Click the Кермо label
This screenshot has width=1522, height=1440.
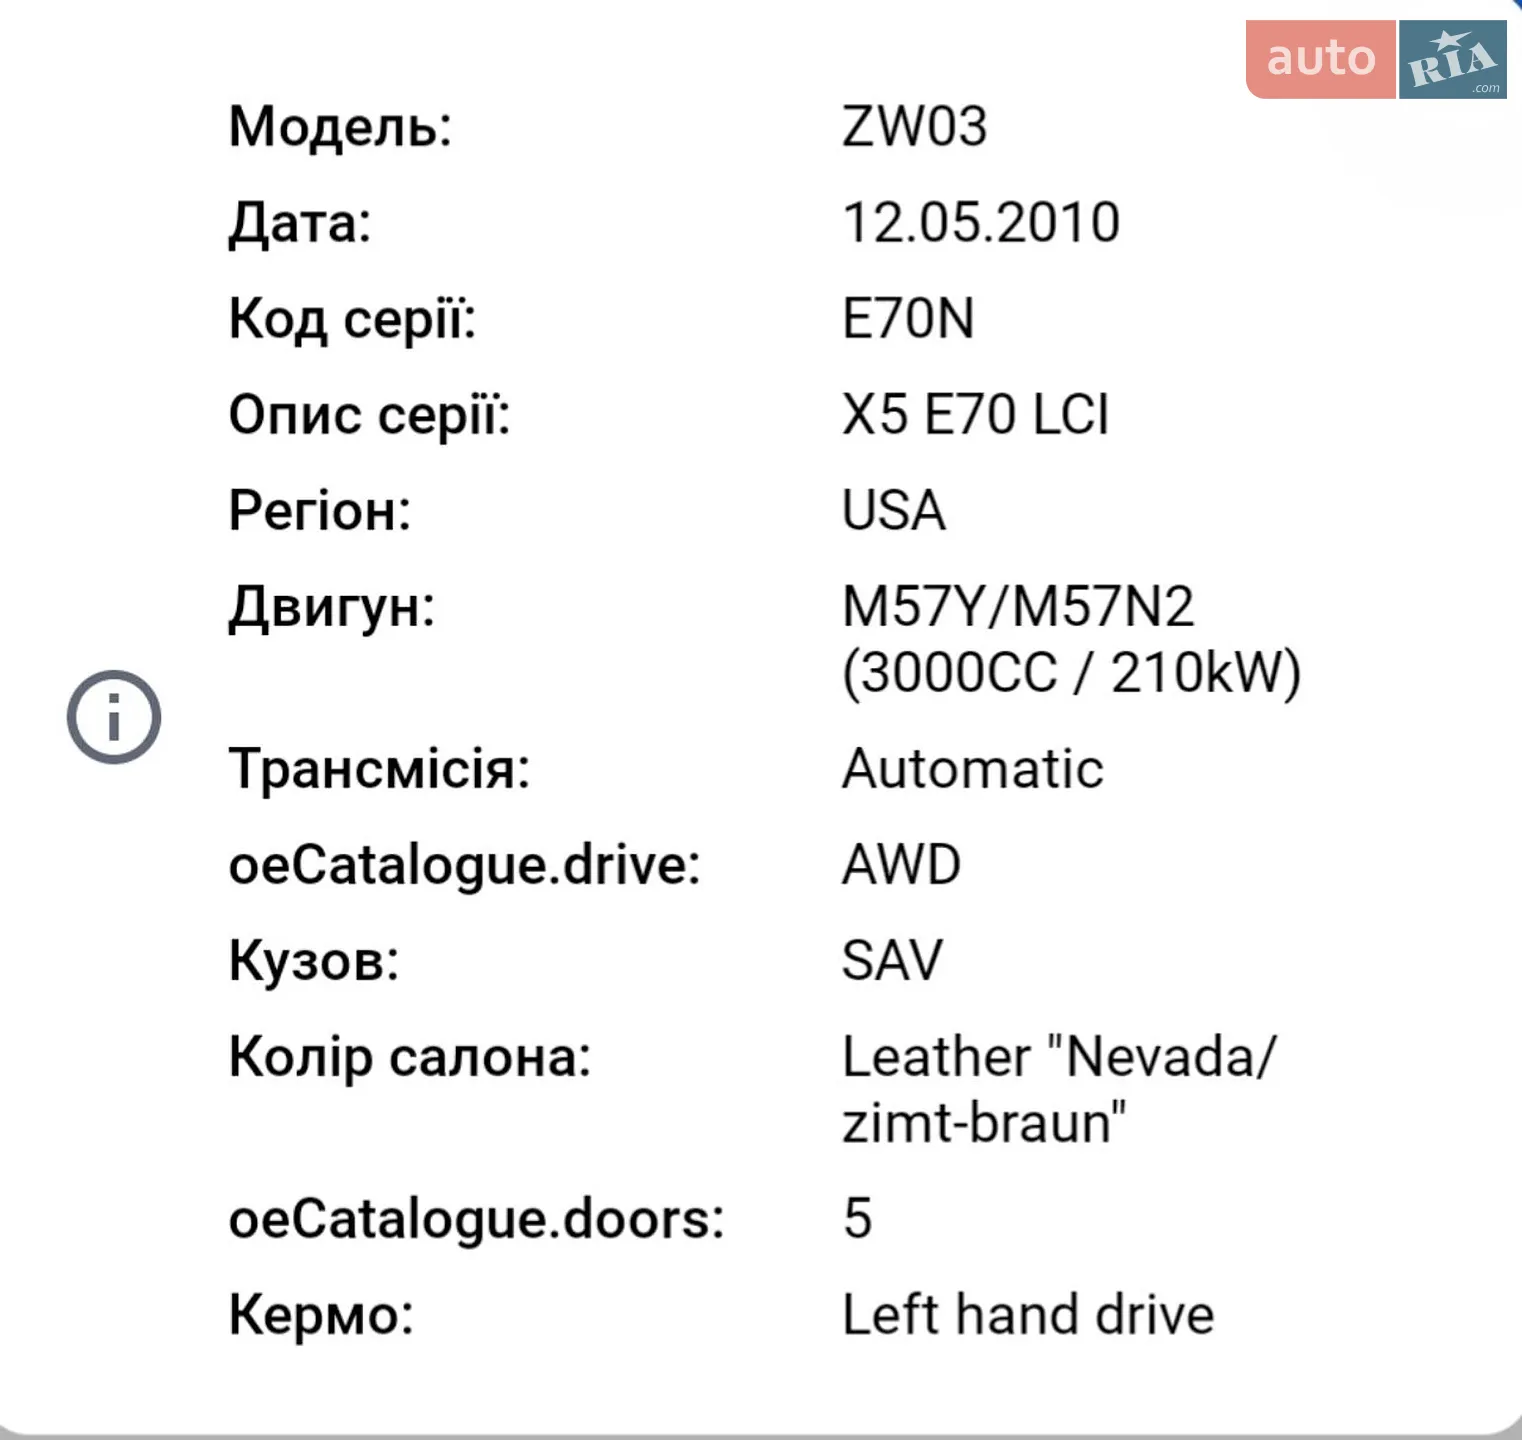pos(321,1314)
